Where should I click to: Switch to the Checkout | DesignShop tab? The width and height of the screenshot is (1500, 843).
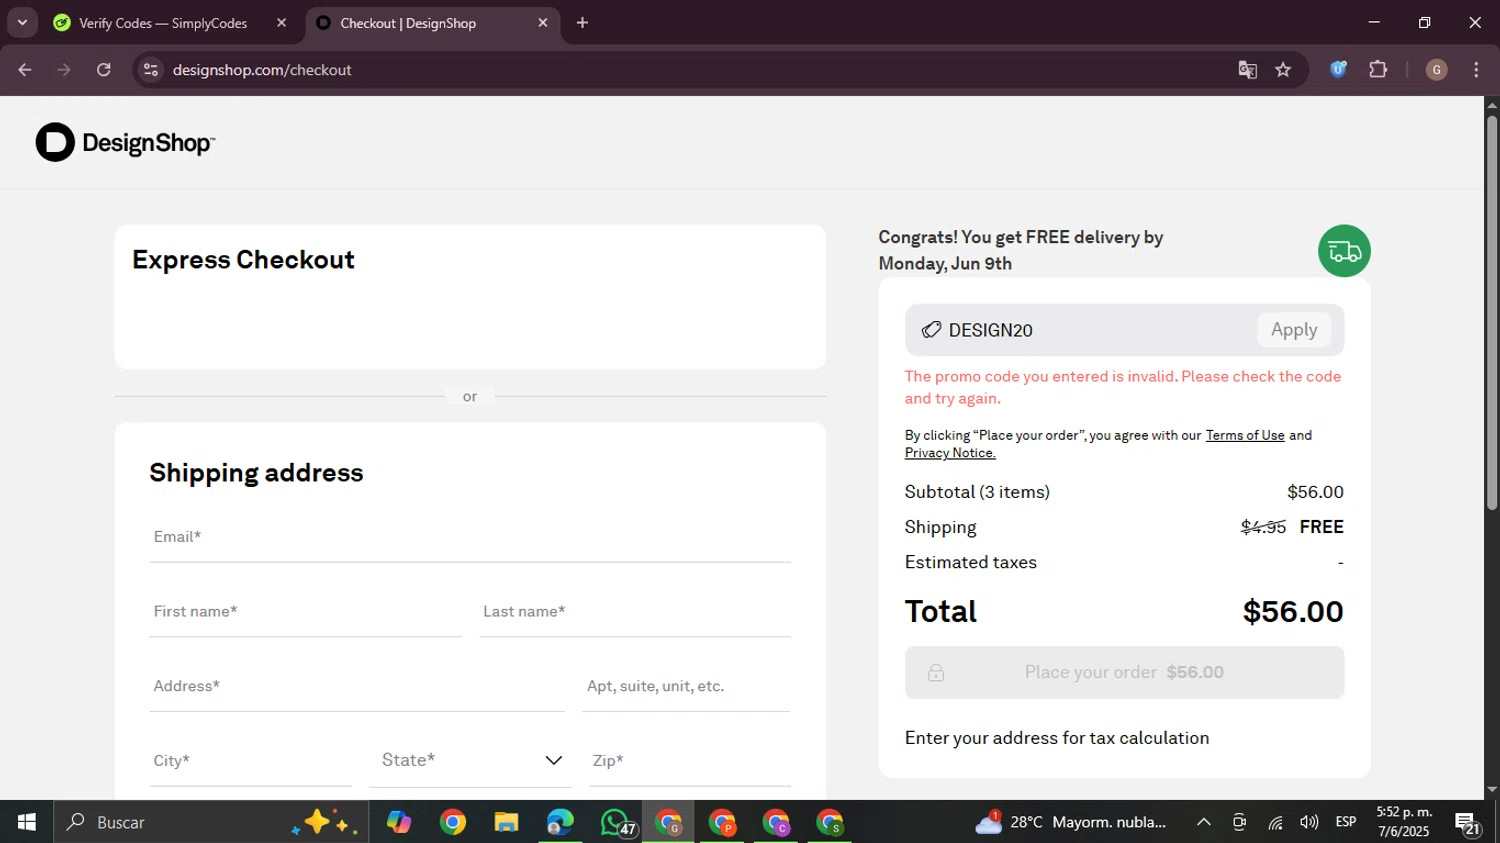432,23
